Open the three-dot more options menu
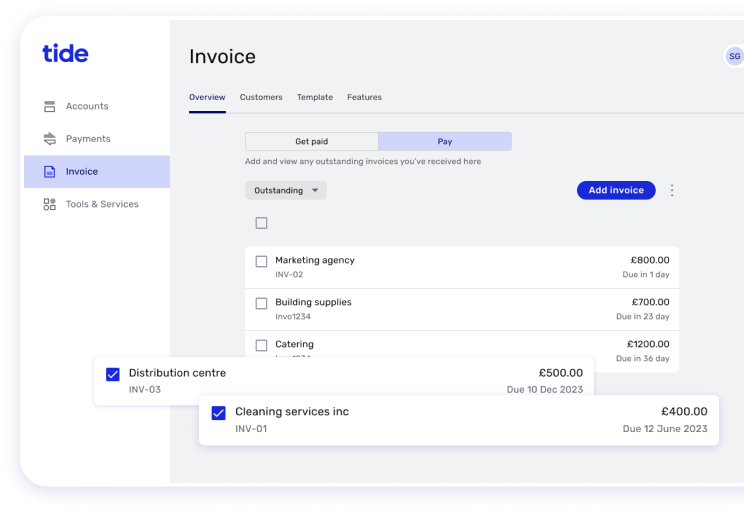This screenshot has width=744, height=511. pyautogui.click(x=672, y=190)
